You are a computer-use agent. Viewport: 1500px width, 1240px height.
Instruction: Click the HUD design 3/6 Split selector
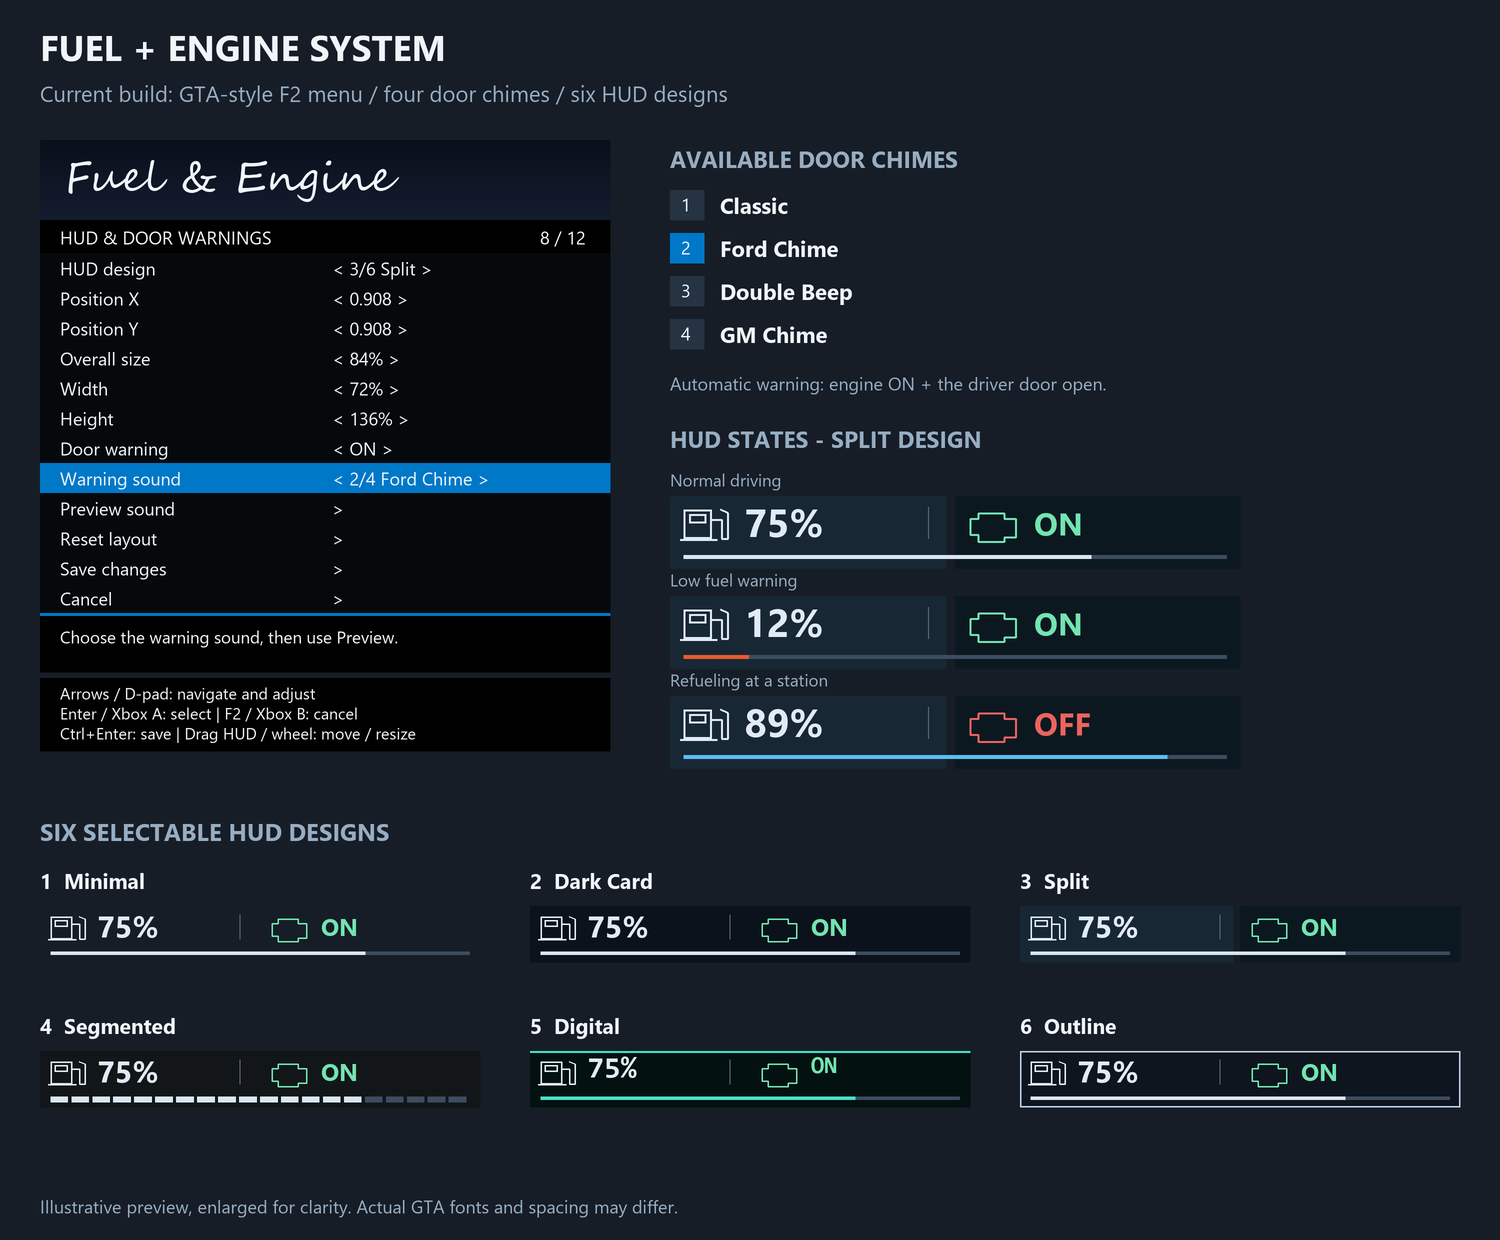click(x=382, y=269)
